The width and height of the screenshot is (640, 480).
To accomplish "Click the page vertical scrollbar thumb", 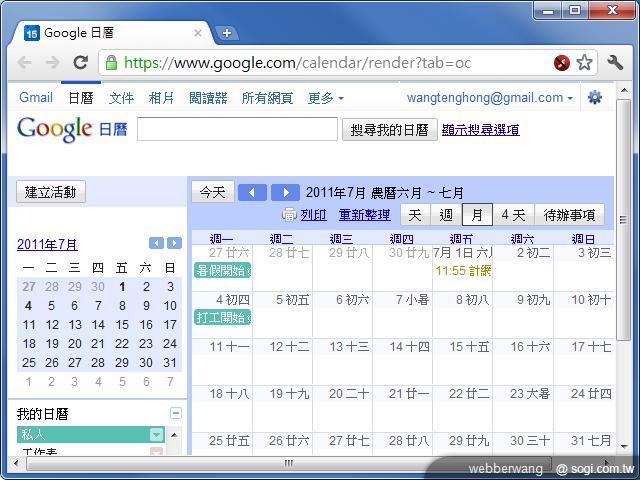I will tap(623, 220).
